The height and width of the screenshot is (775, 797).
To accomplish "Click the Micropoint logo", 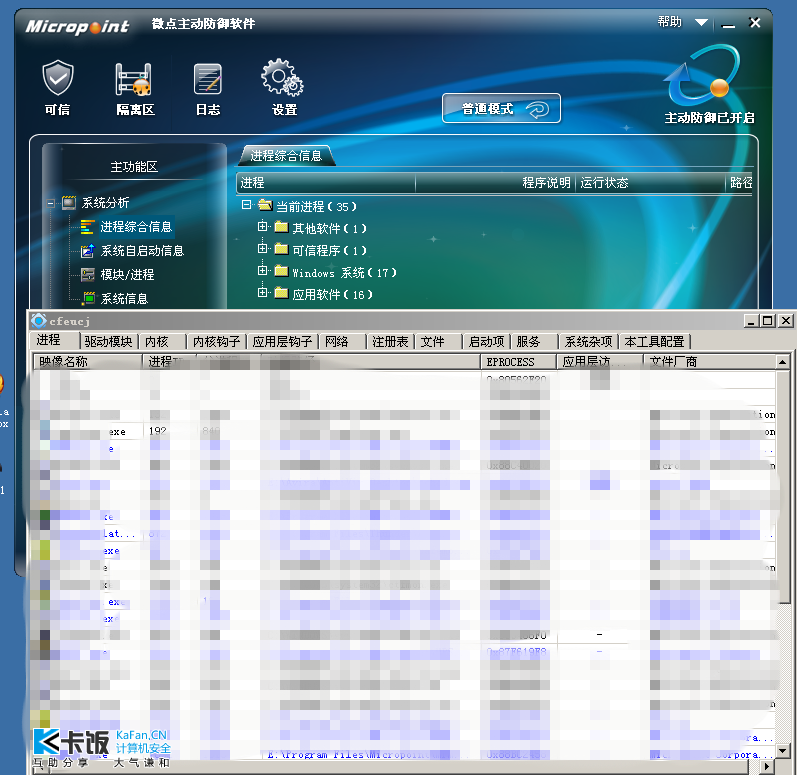I will (77, 26).
